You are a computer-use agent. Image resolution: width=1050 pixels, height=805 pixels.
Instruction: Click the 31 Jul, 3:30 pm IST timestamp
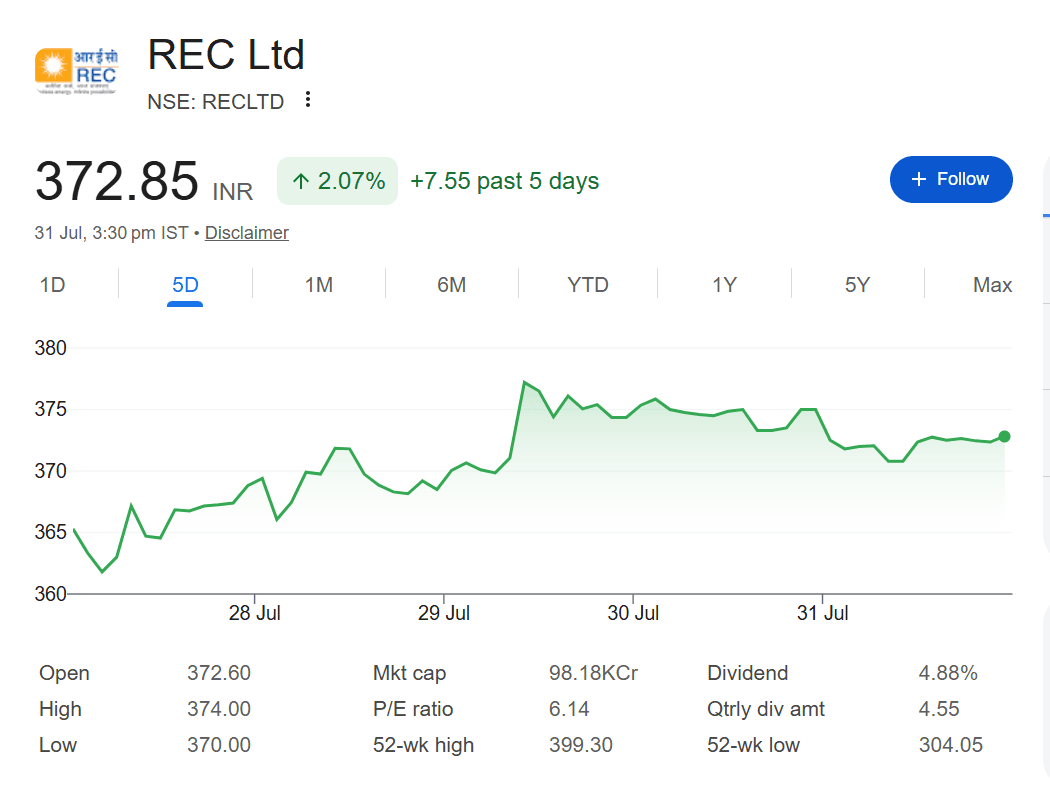pos(111,232)
